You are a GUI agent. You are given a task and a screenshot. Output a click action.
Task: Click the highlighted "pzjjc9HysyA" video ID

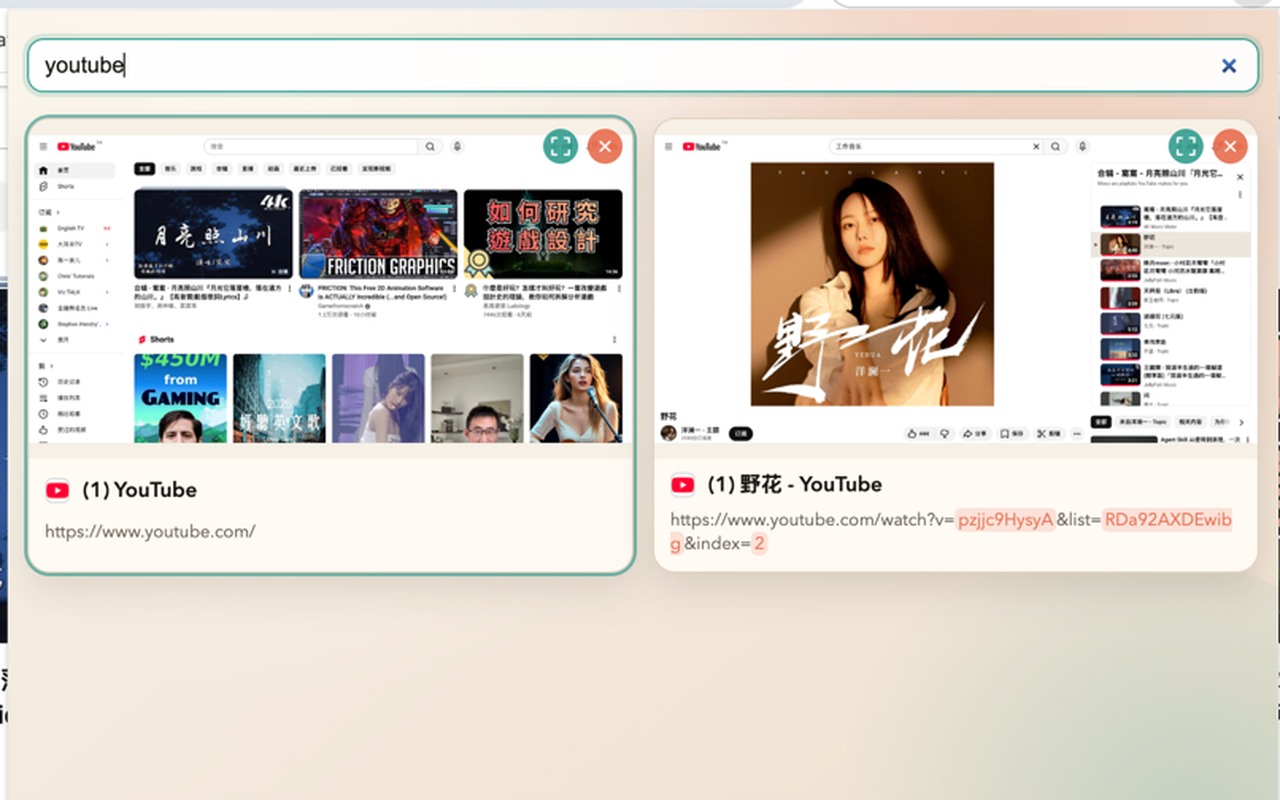(1005, 520)
